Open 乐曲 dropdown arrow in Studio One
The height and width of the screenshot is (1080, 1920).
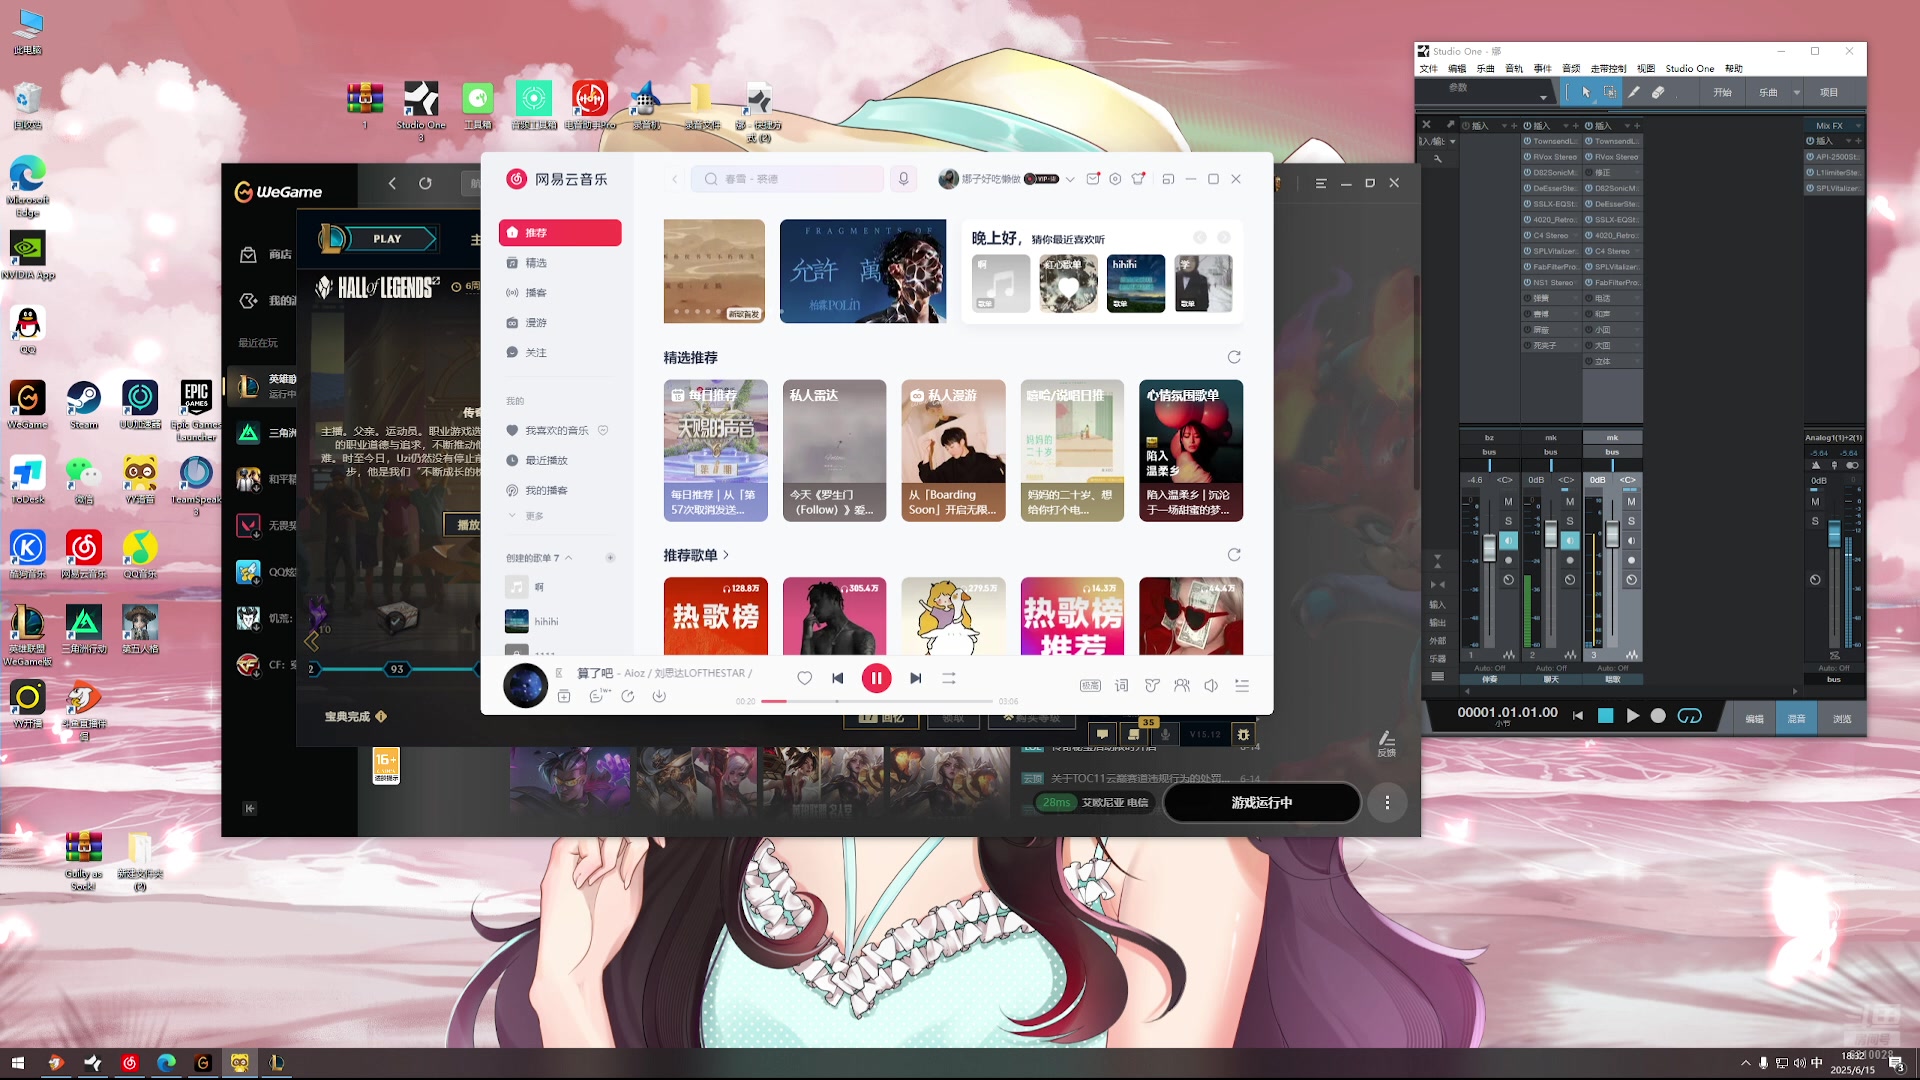(x=1796, y=92)
